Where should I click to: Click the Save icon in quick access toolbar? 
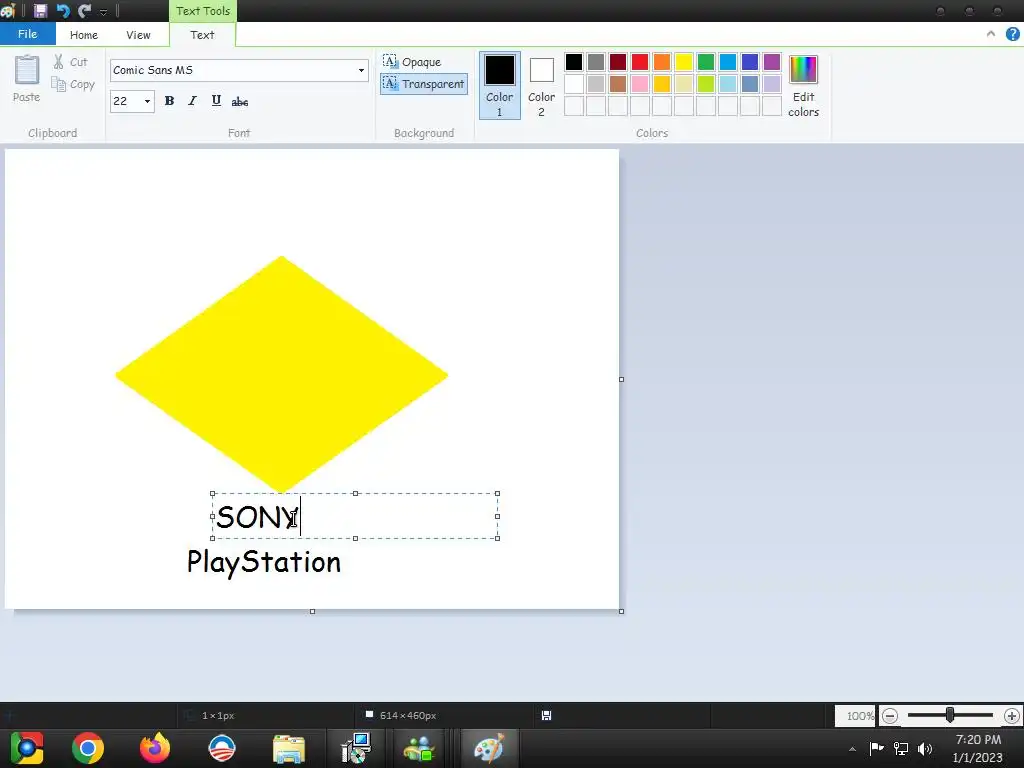(x=40, y=10)
